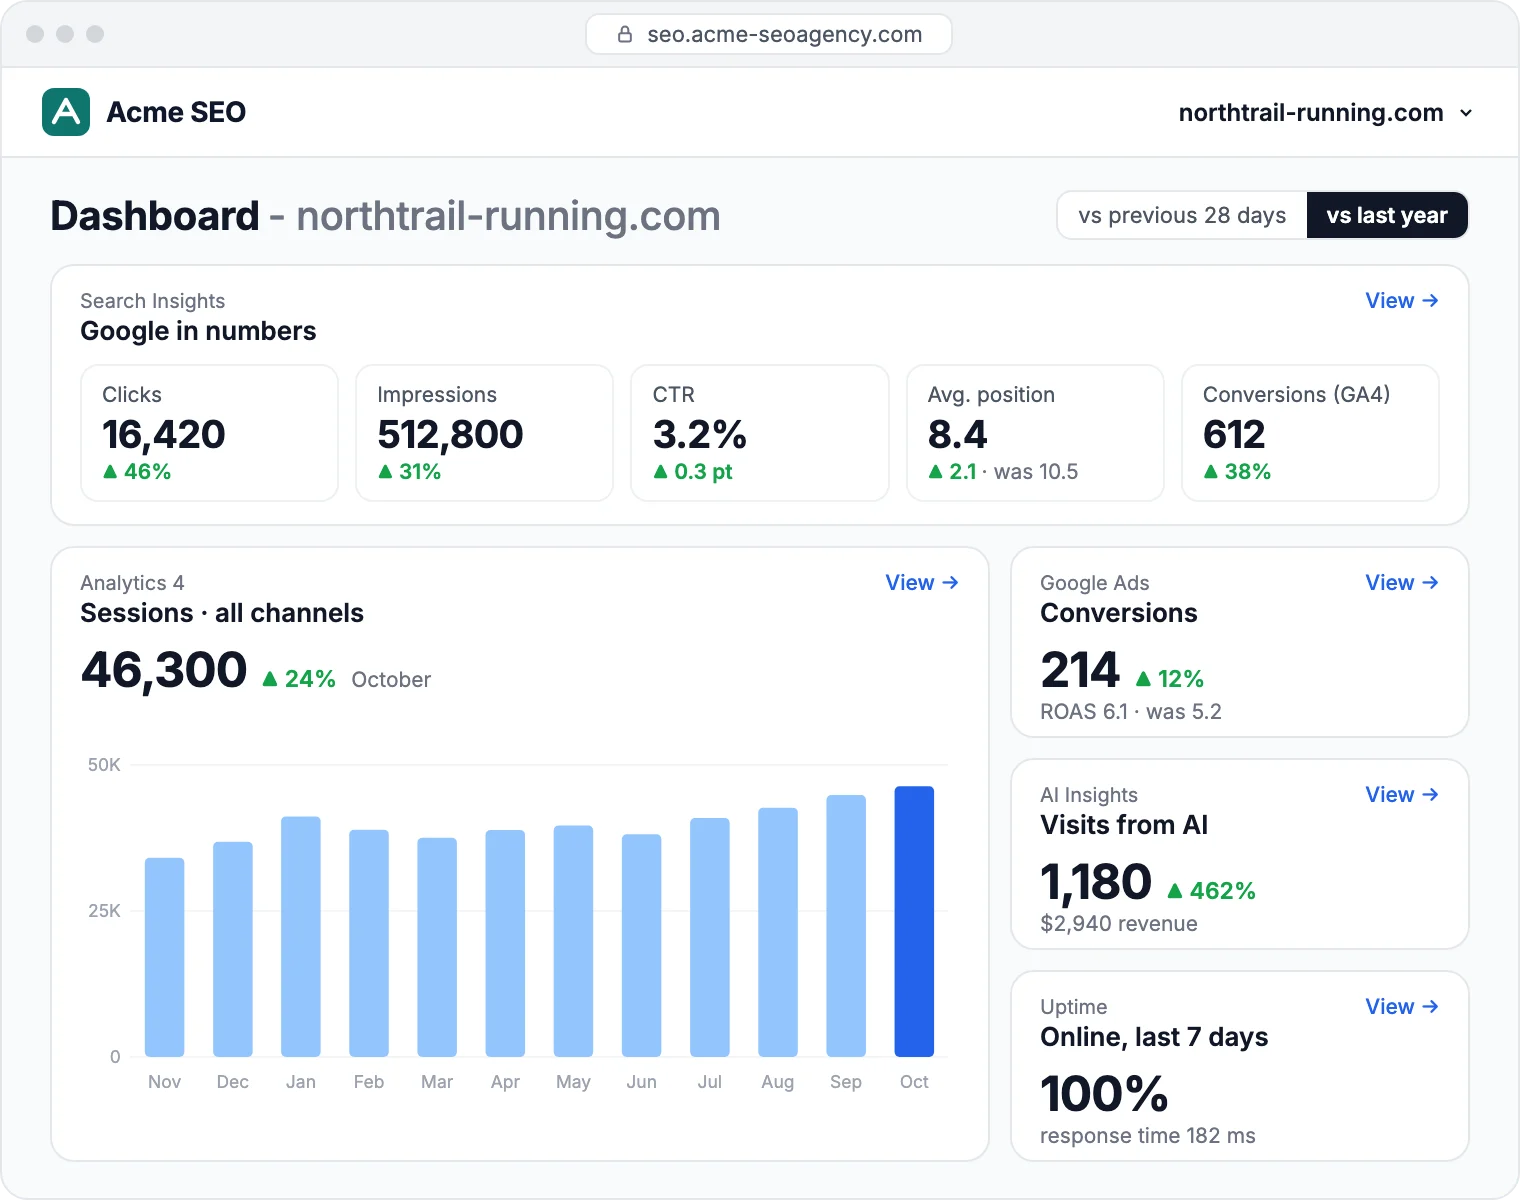Click the Google in numbers heading
The image size is (1520, 1200).
tap(198, 331)
